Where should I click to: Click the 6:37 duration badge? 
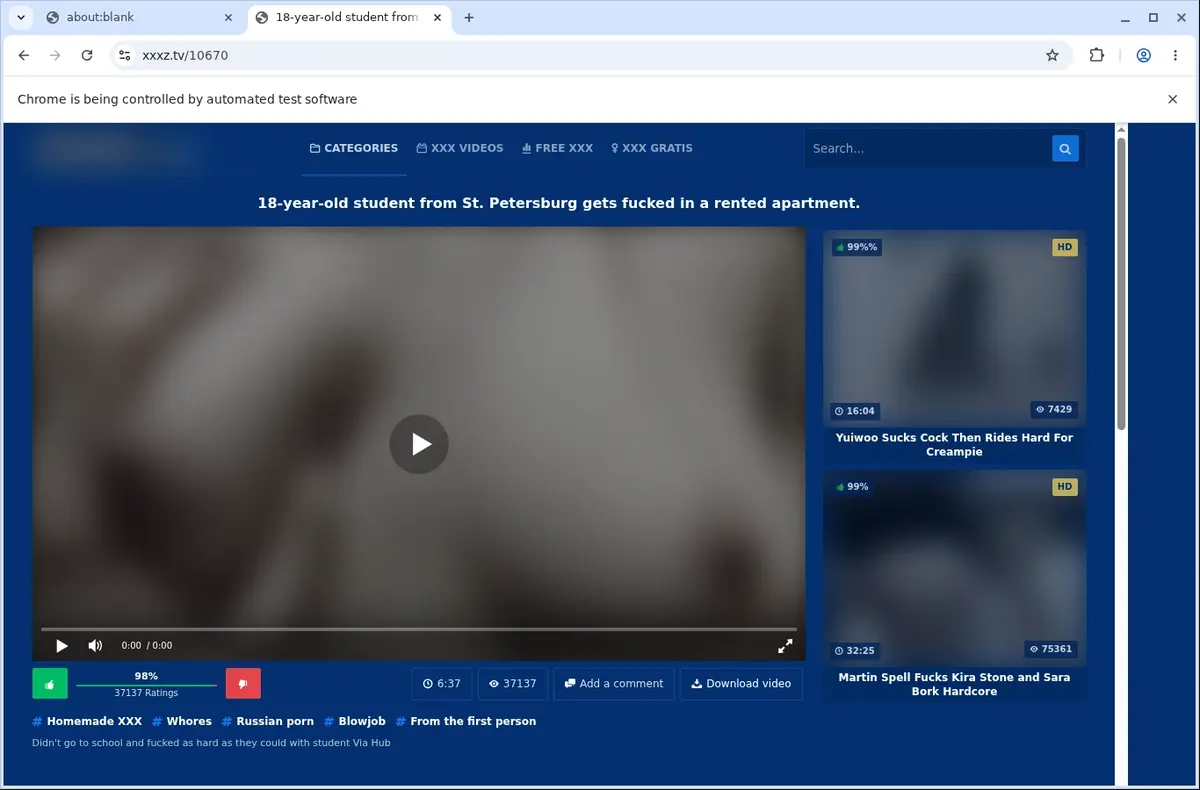[441, 684]
